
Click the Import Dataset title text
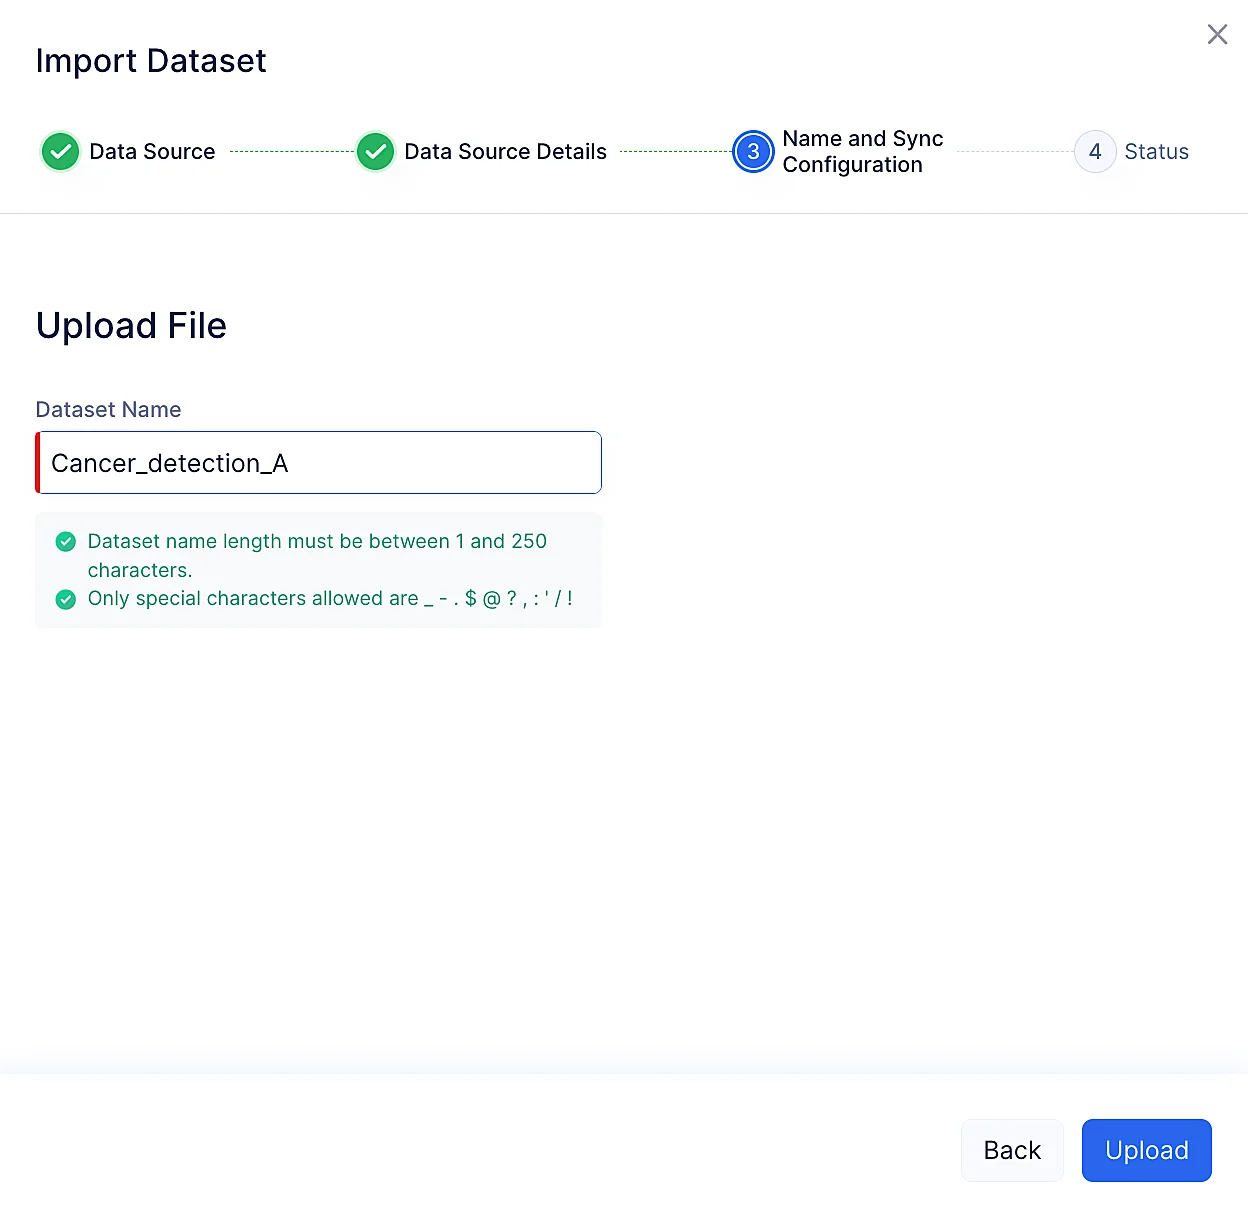tap(151, 61)
